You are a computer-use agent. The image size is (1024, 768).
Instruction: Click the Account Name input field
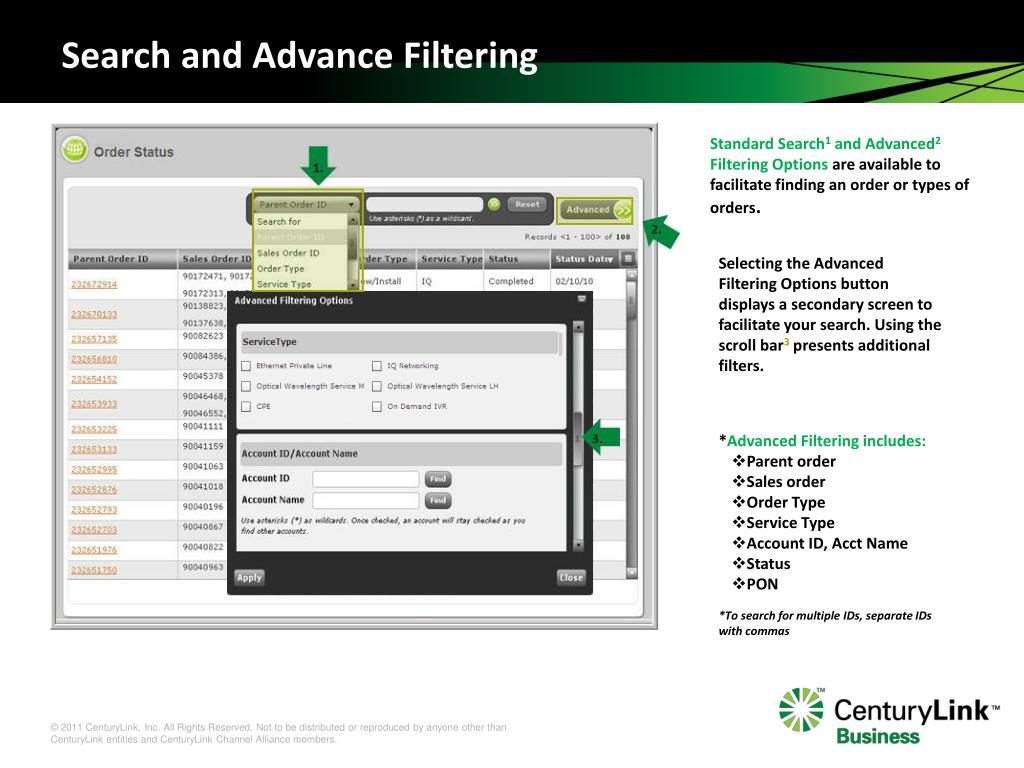(x=366, y=500)
